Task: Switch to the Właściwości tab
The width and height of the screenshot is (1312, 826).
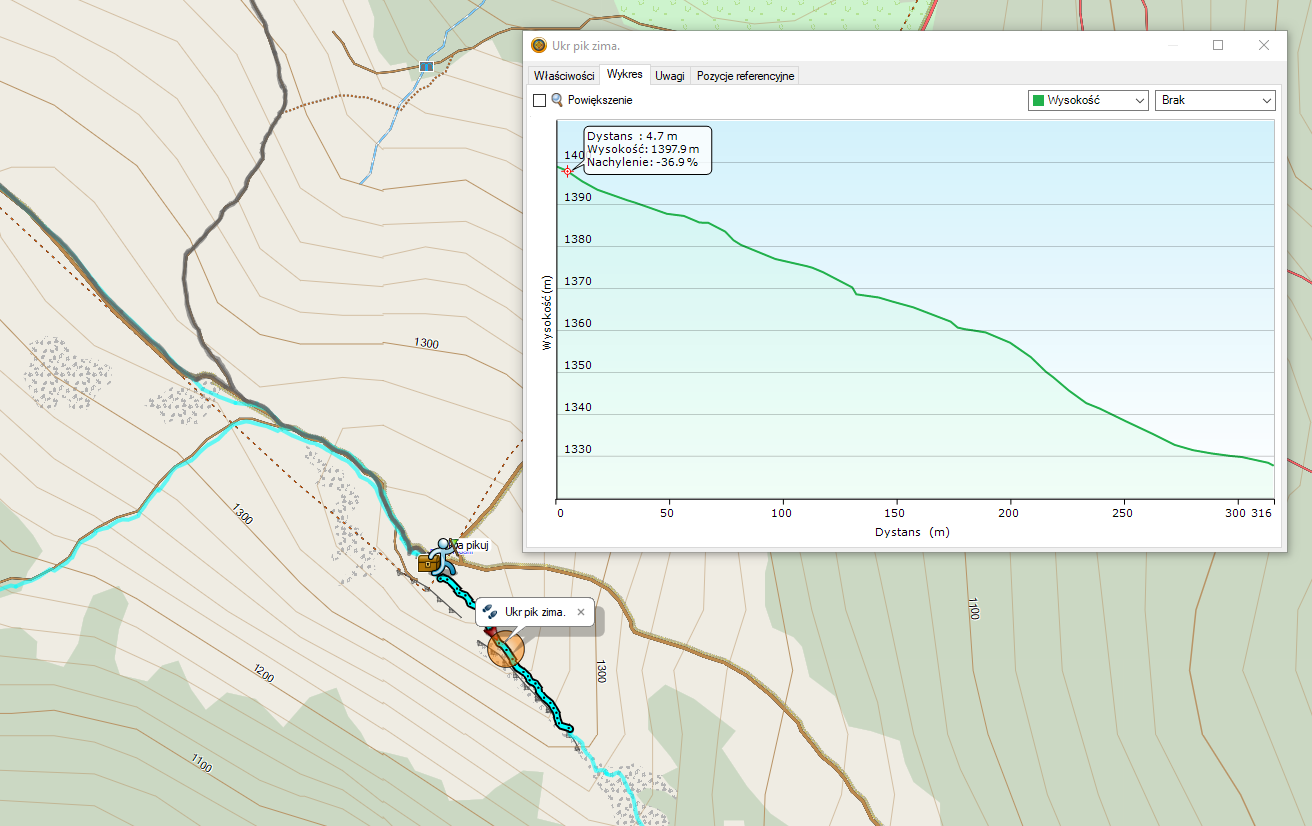Action: pos(564,76)
